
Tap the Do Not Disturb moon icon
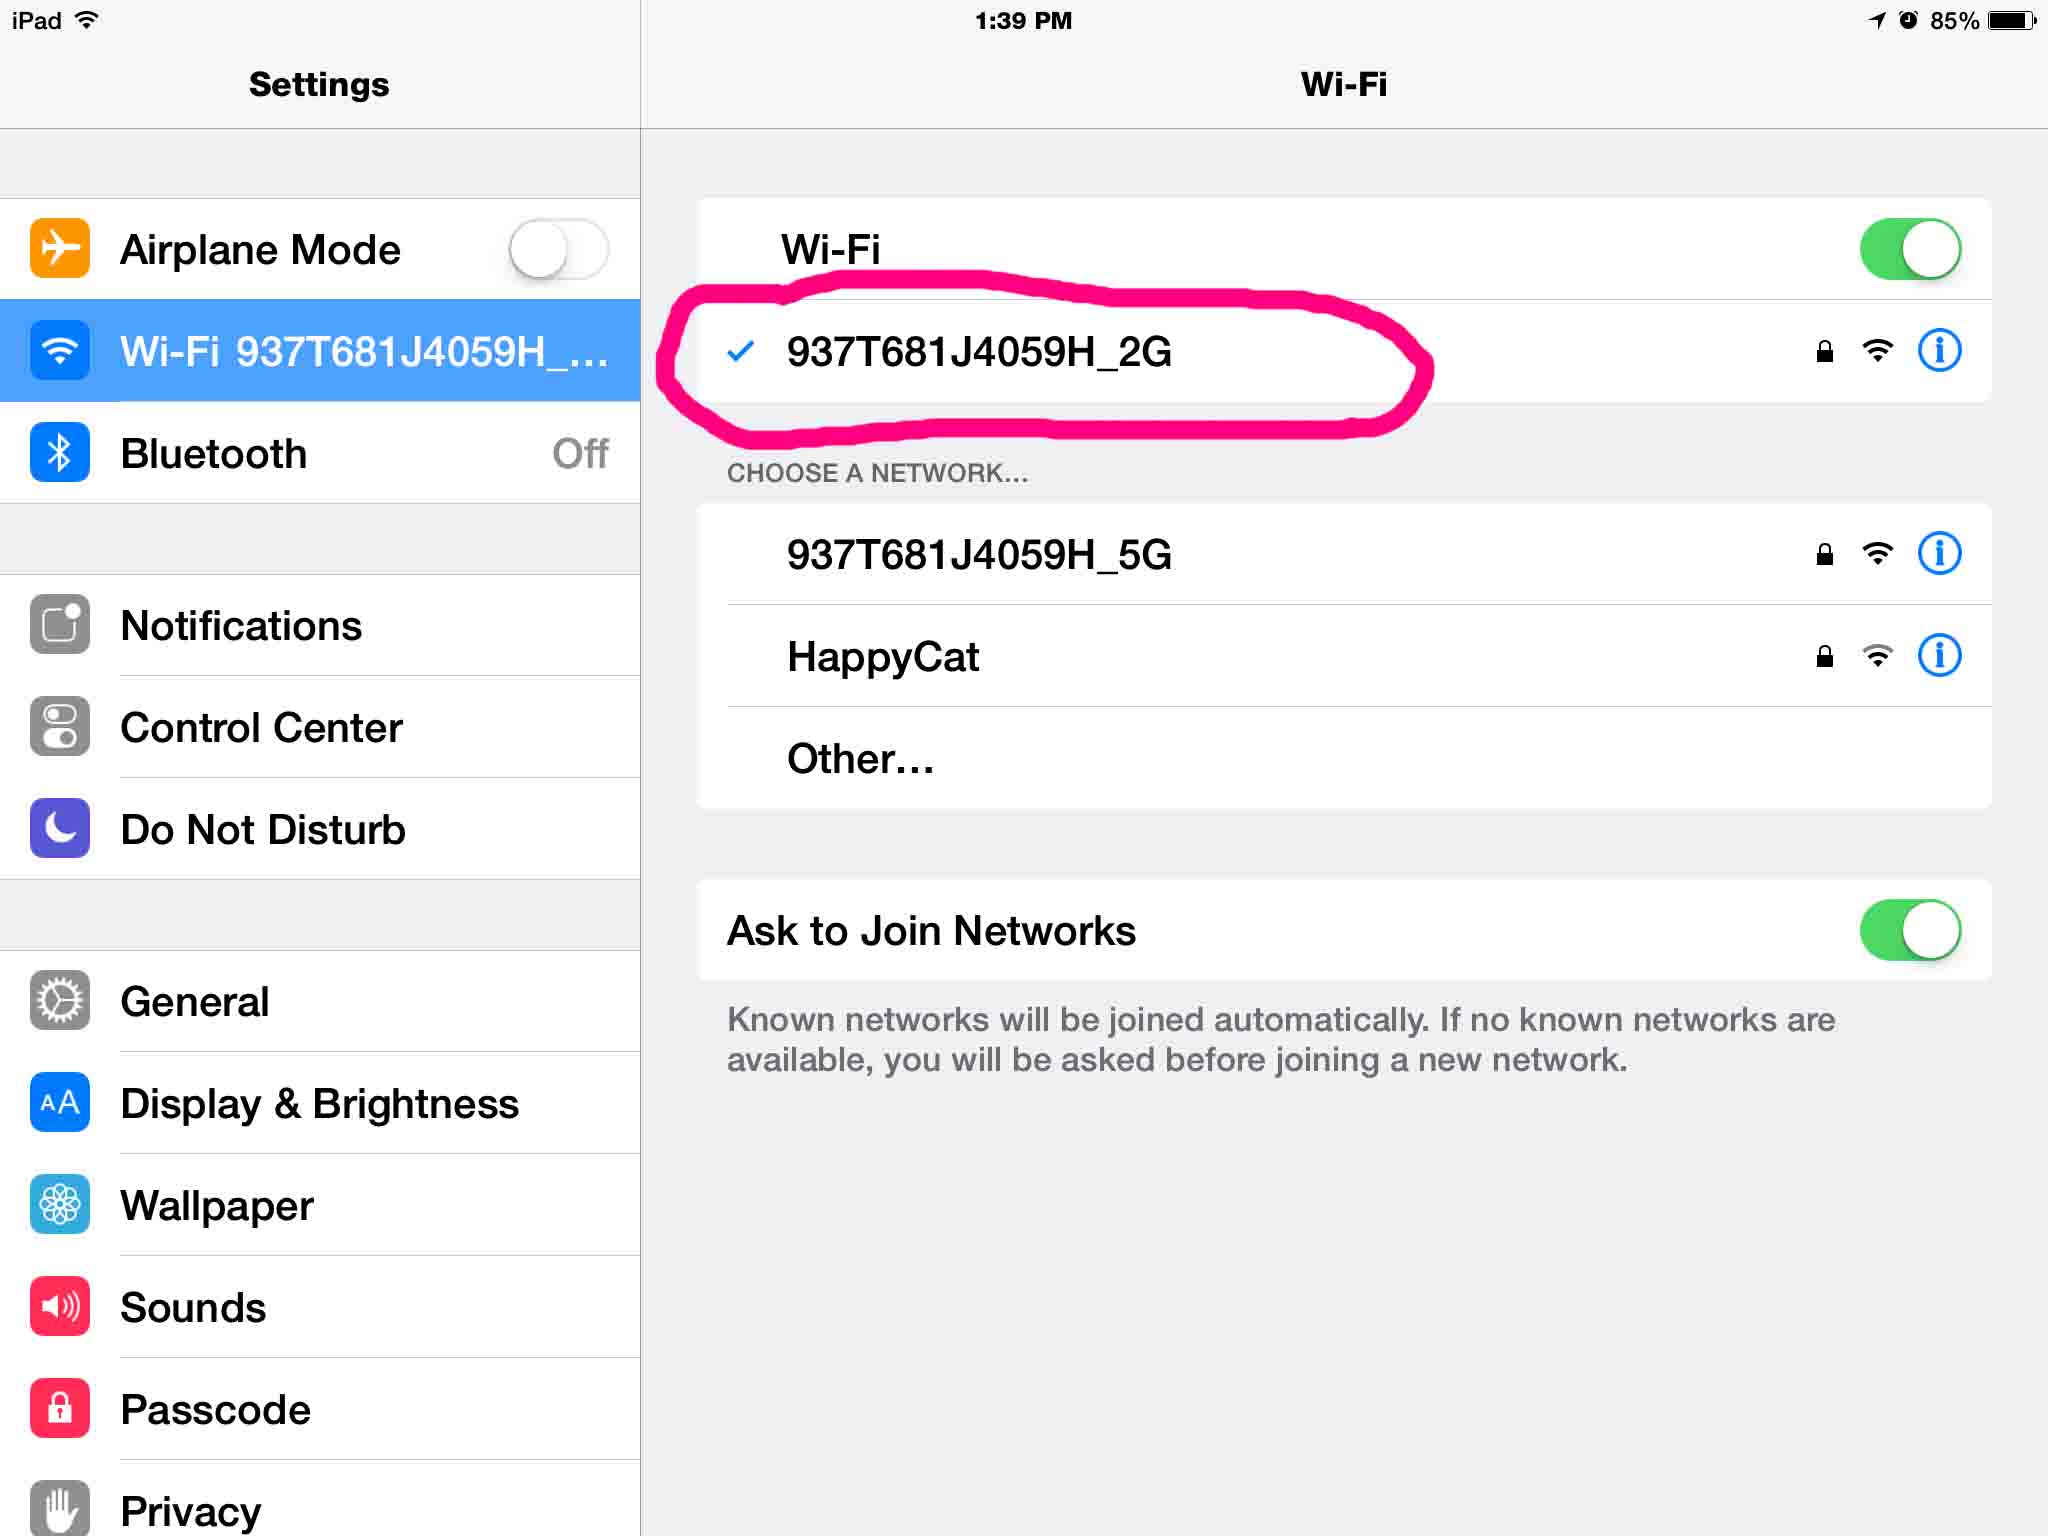click(x=60, y=828)
